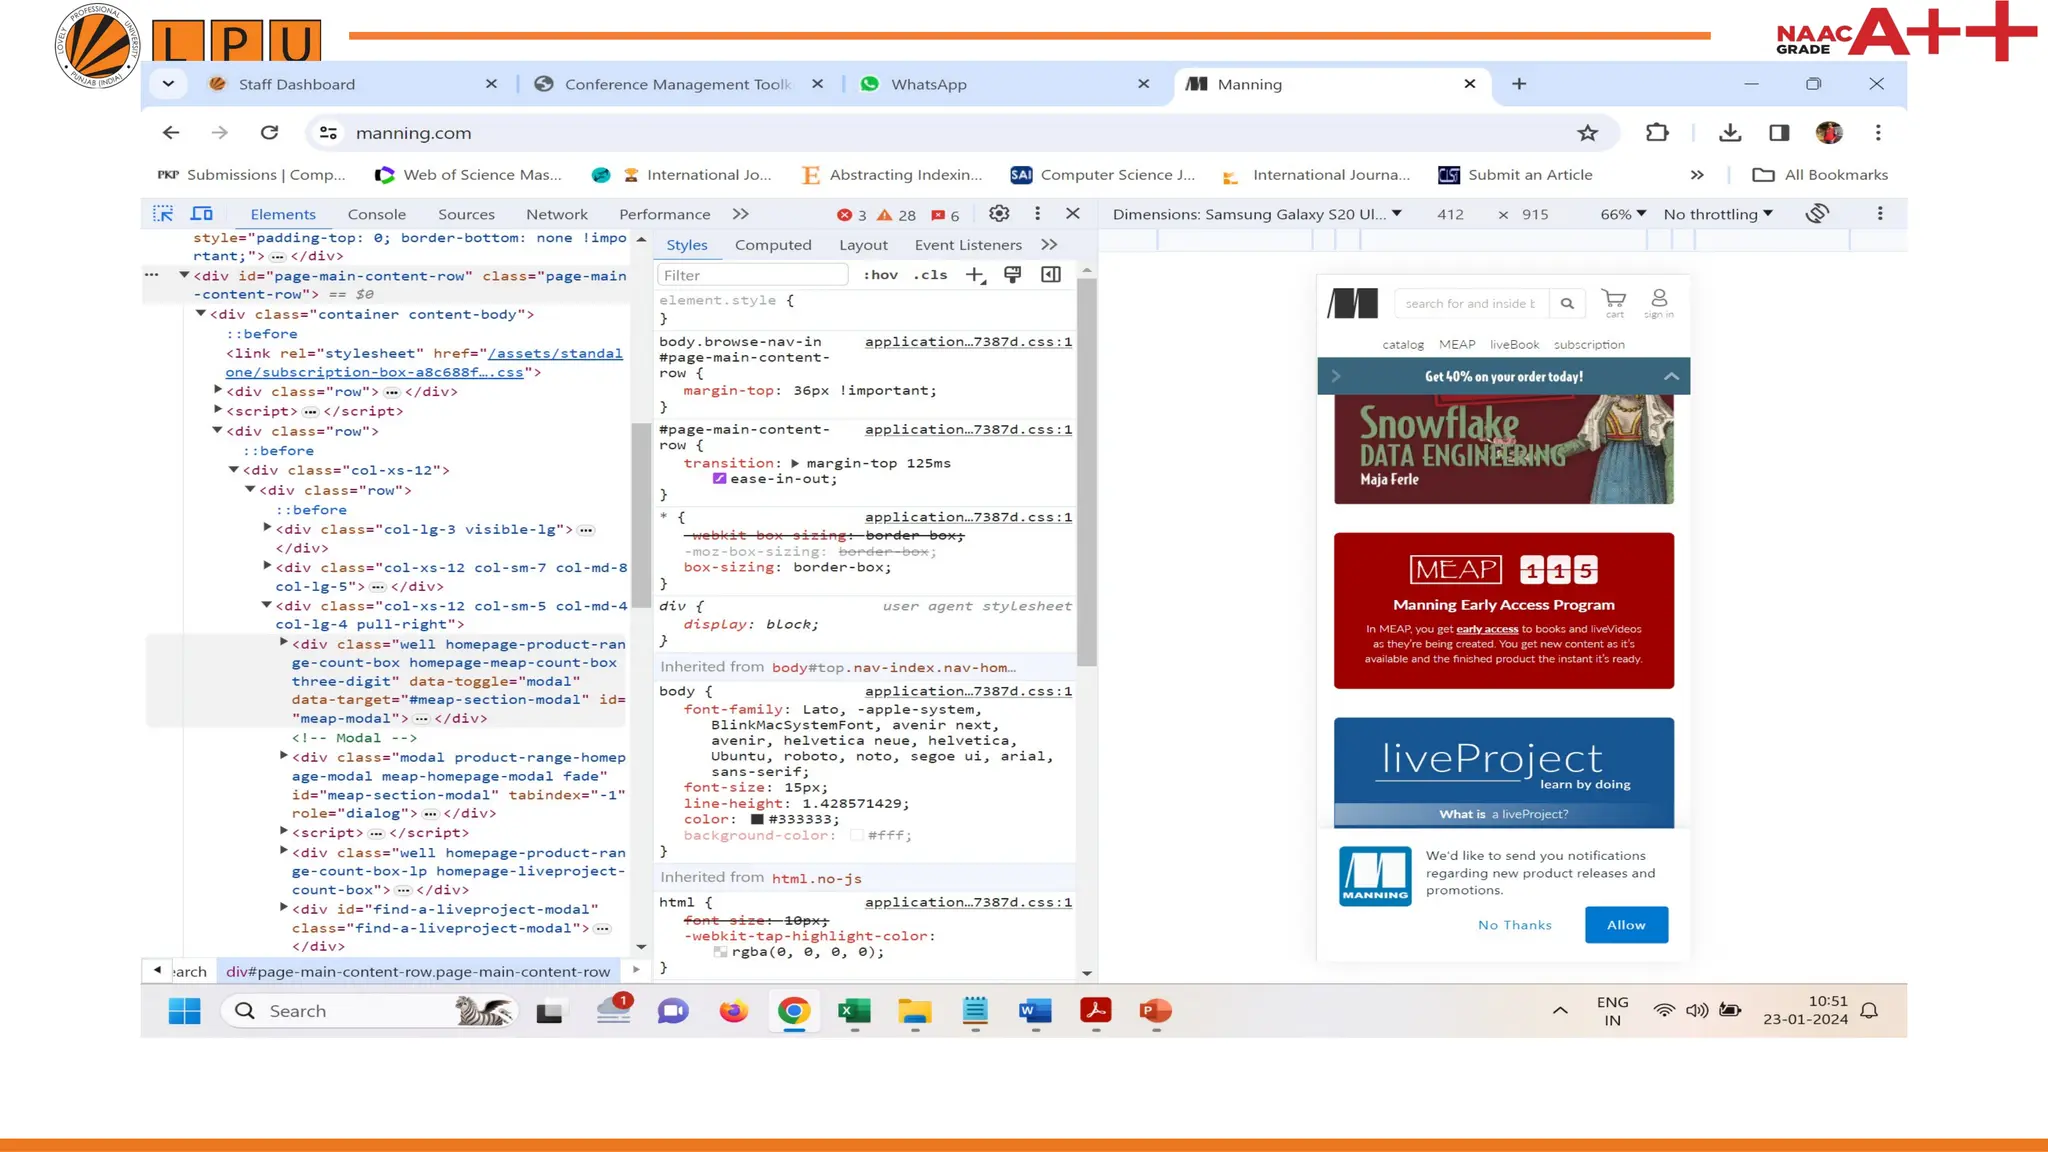Click the Manning search magnifier icon
Image resolution: width=2048 pixels, height=1152 pixels.
[x=1567, y=304]
